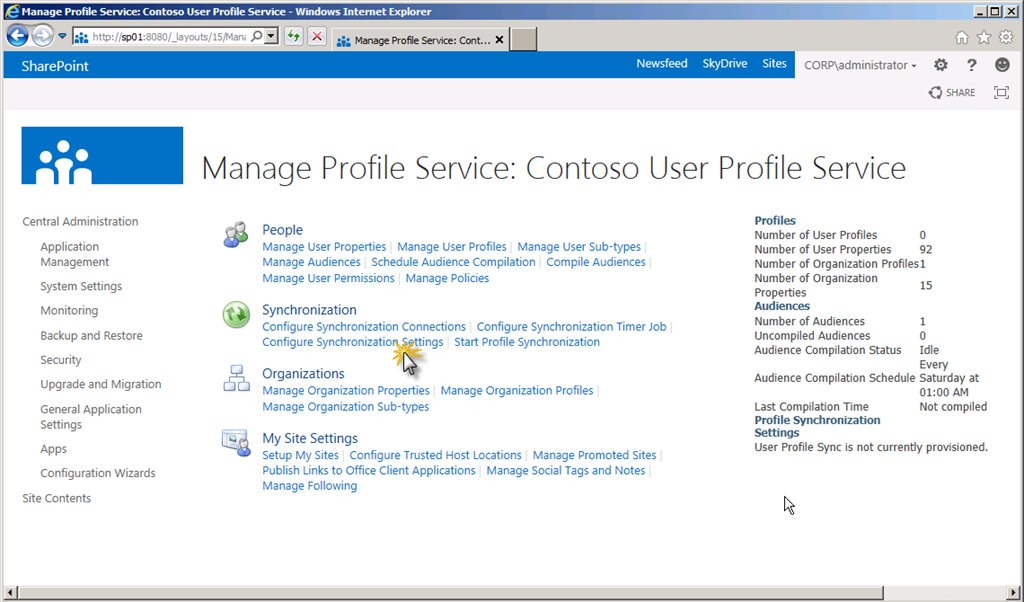Close the Manage Profile Service tab
The height and width of the screenshot is (602, 1024).
pos(499,40)
